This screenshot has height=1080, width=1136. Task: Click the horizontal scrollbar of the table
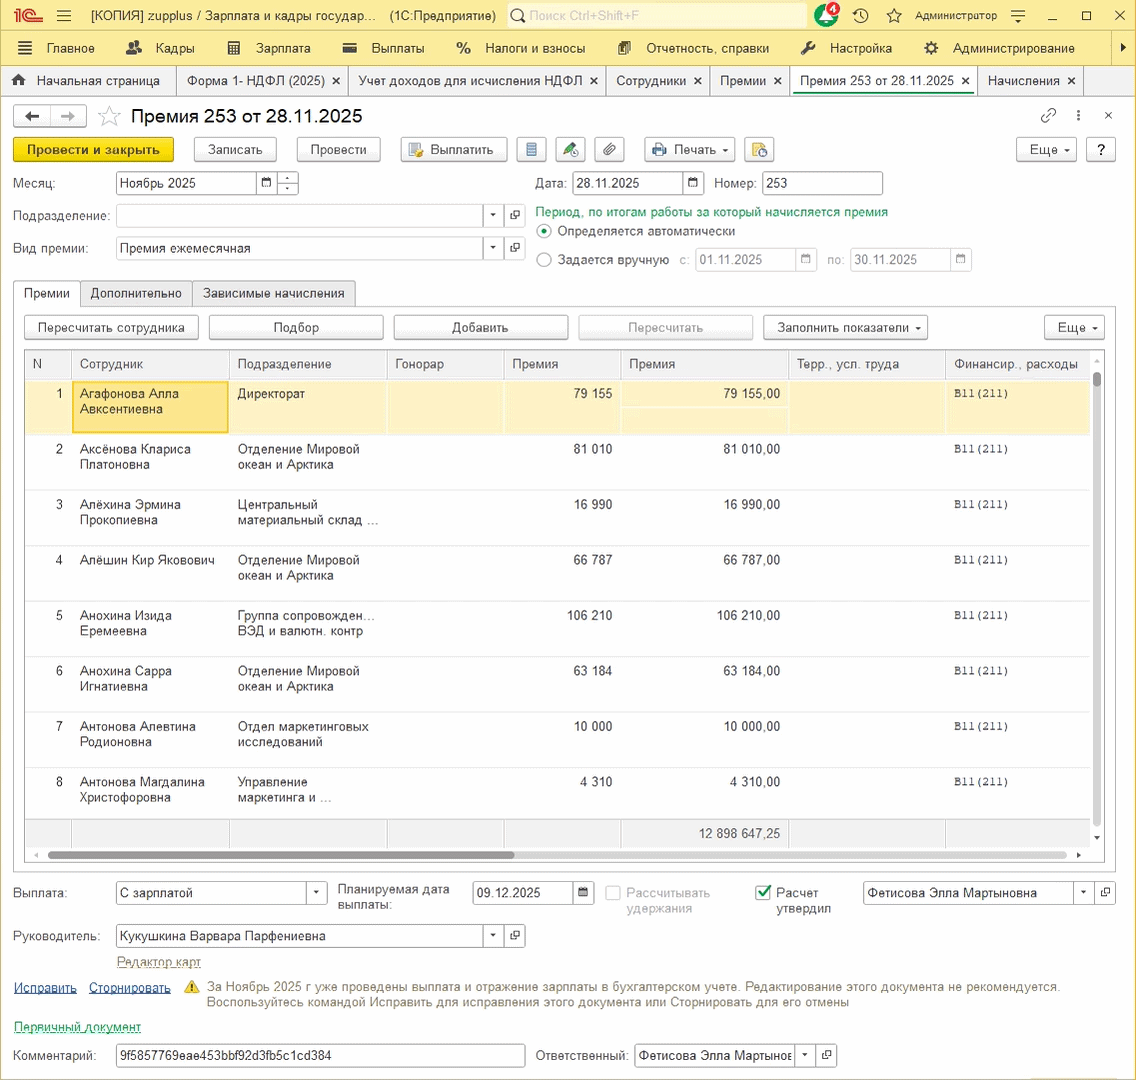point(281,855)
